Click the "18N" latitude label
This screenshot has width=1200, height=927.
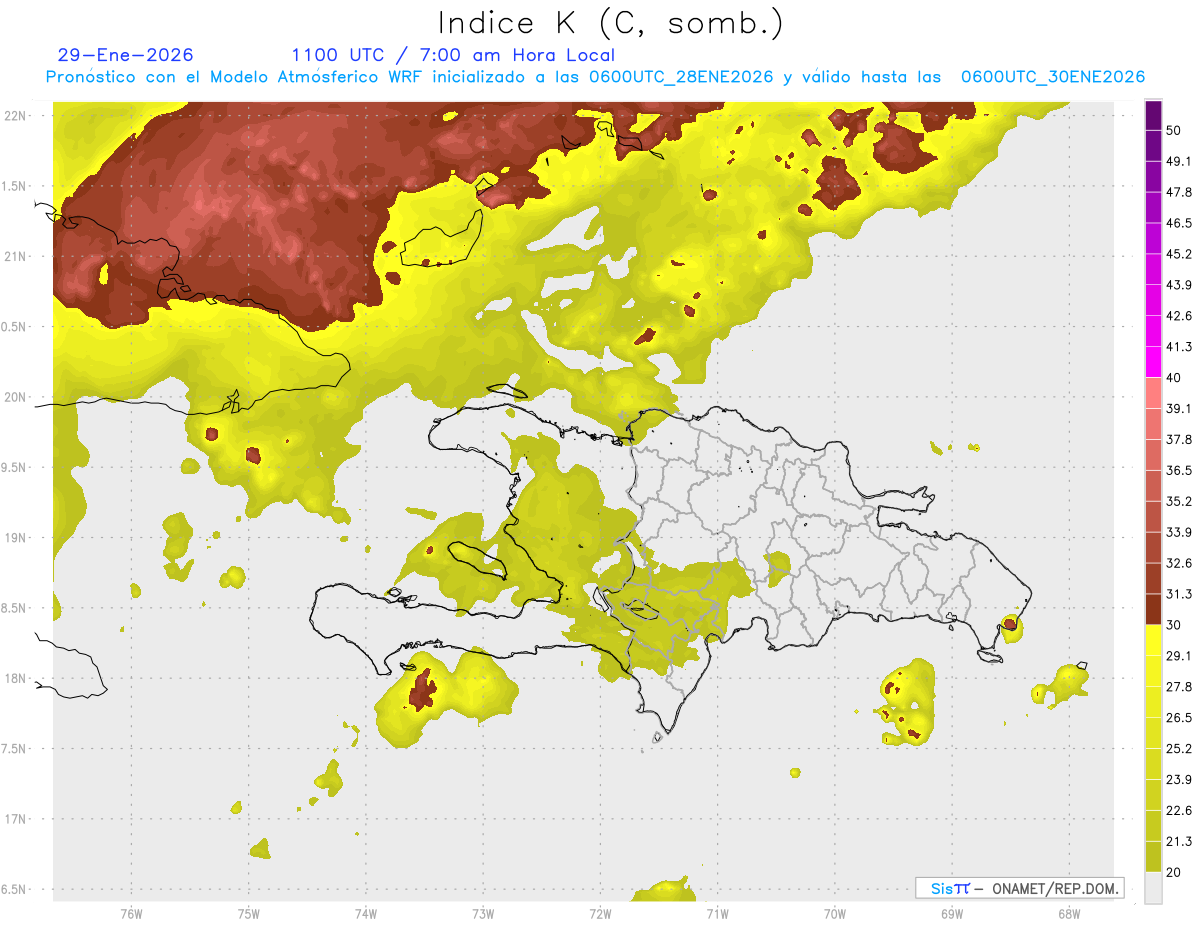click(x=16, y=679)
